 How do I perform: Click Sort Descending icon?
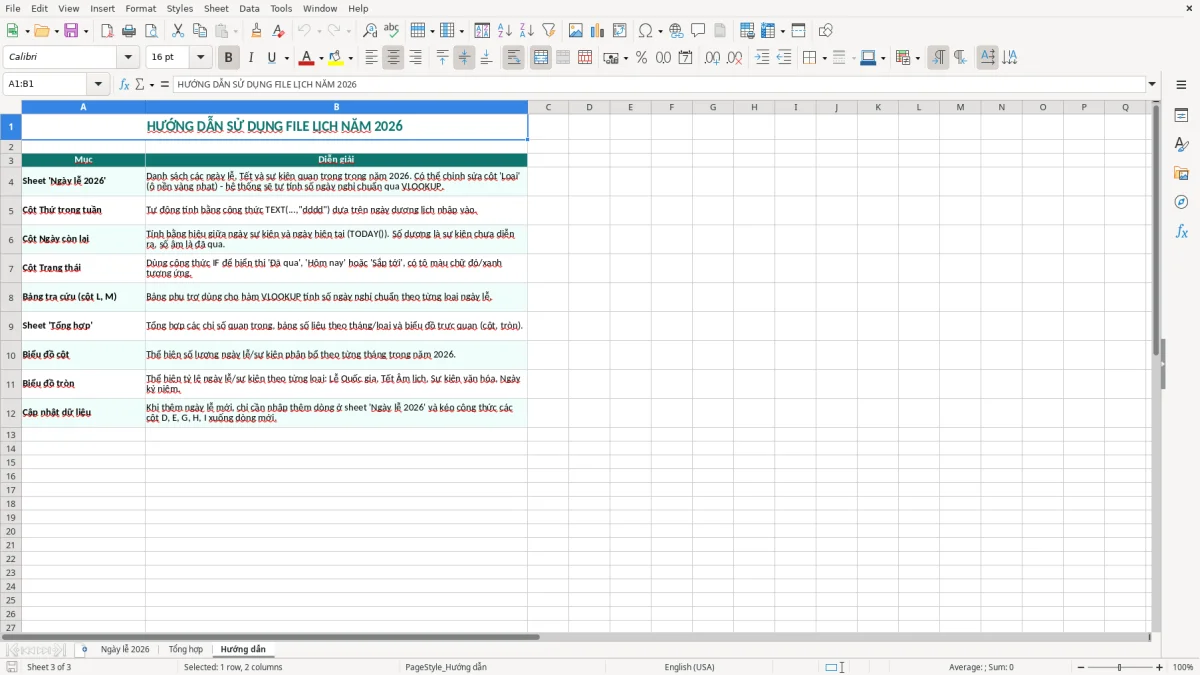click(527, 30)
